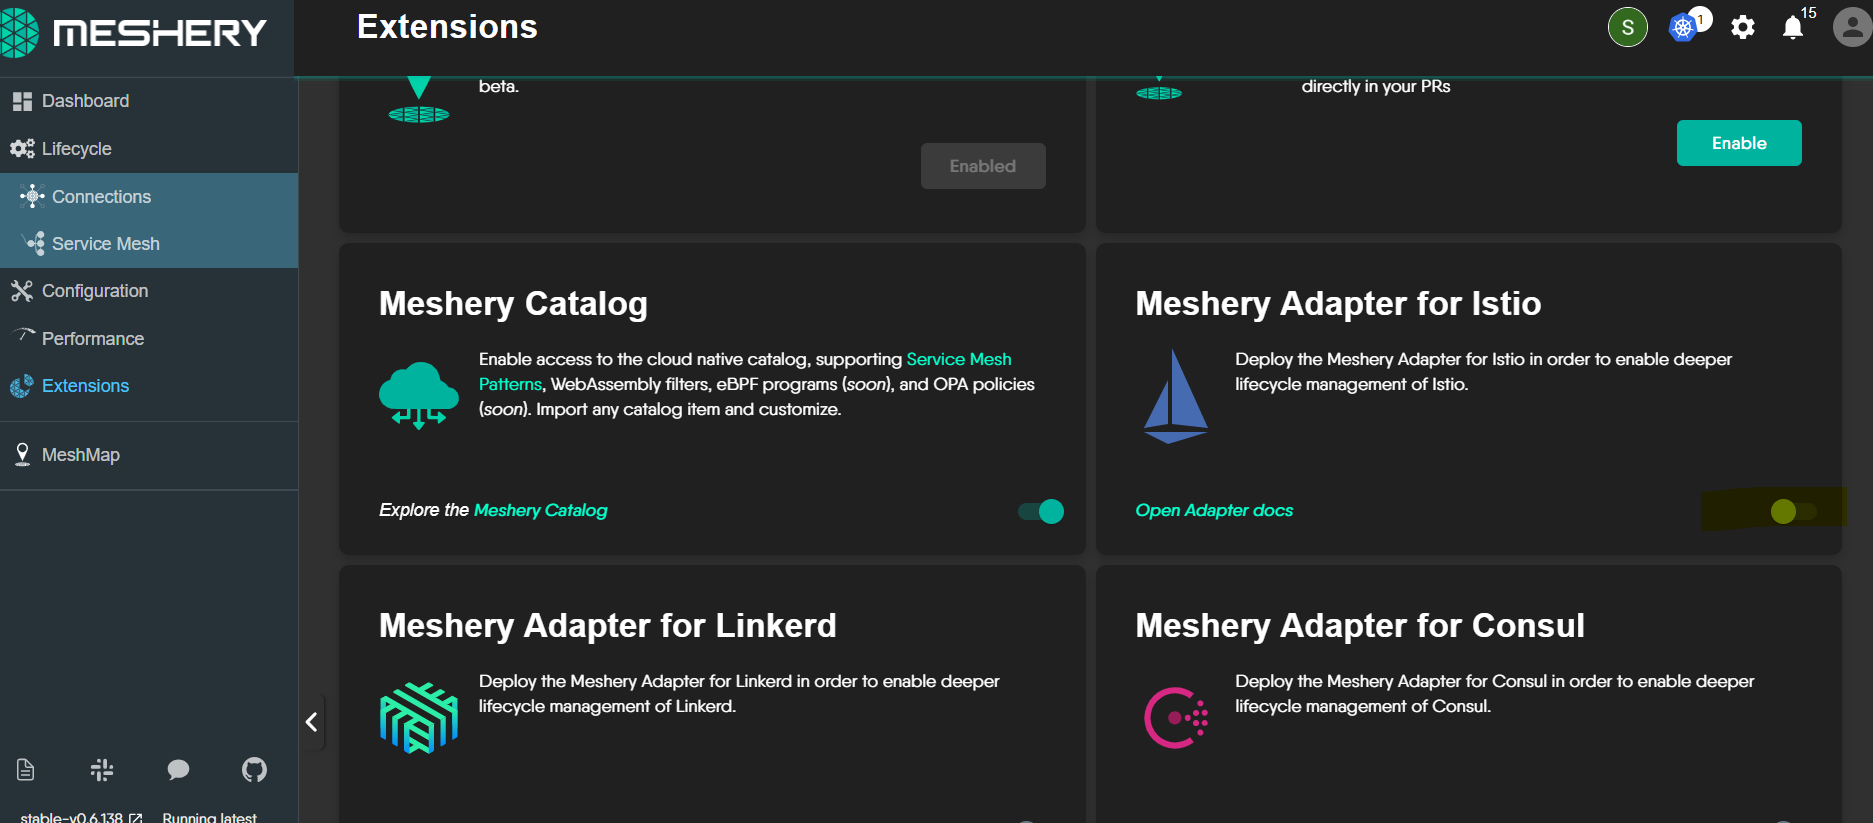This screenshot has height=823, width=1873.
Task: Click the Extensions puzzle icon
Action: [22, 386]
